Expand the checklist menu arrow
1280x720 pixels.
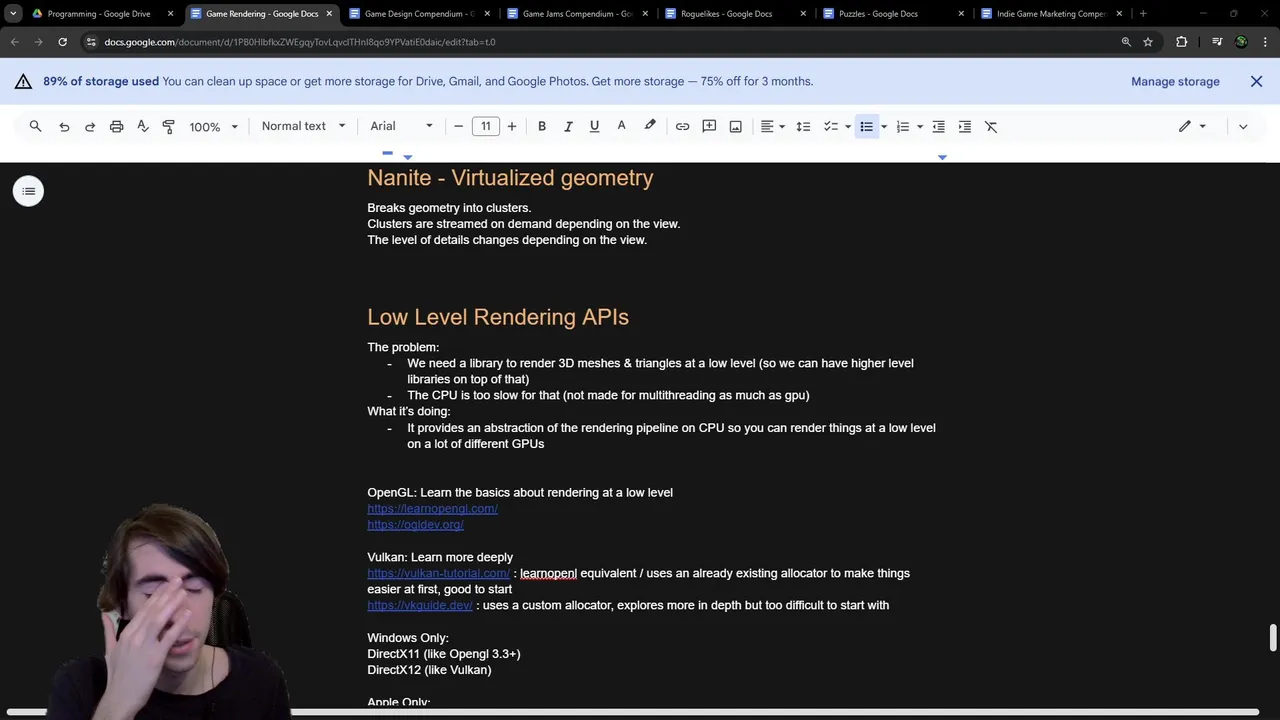point(848,126)
